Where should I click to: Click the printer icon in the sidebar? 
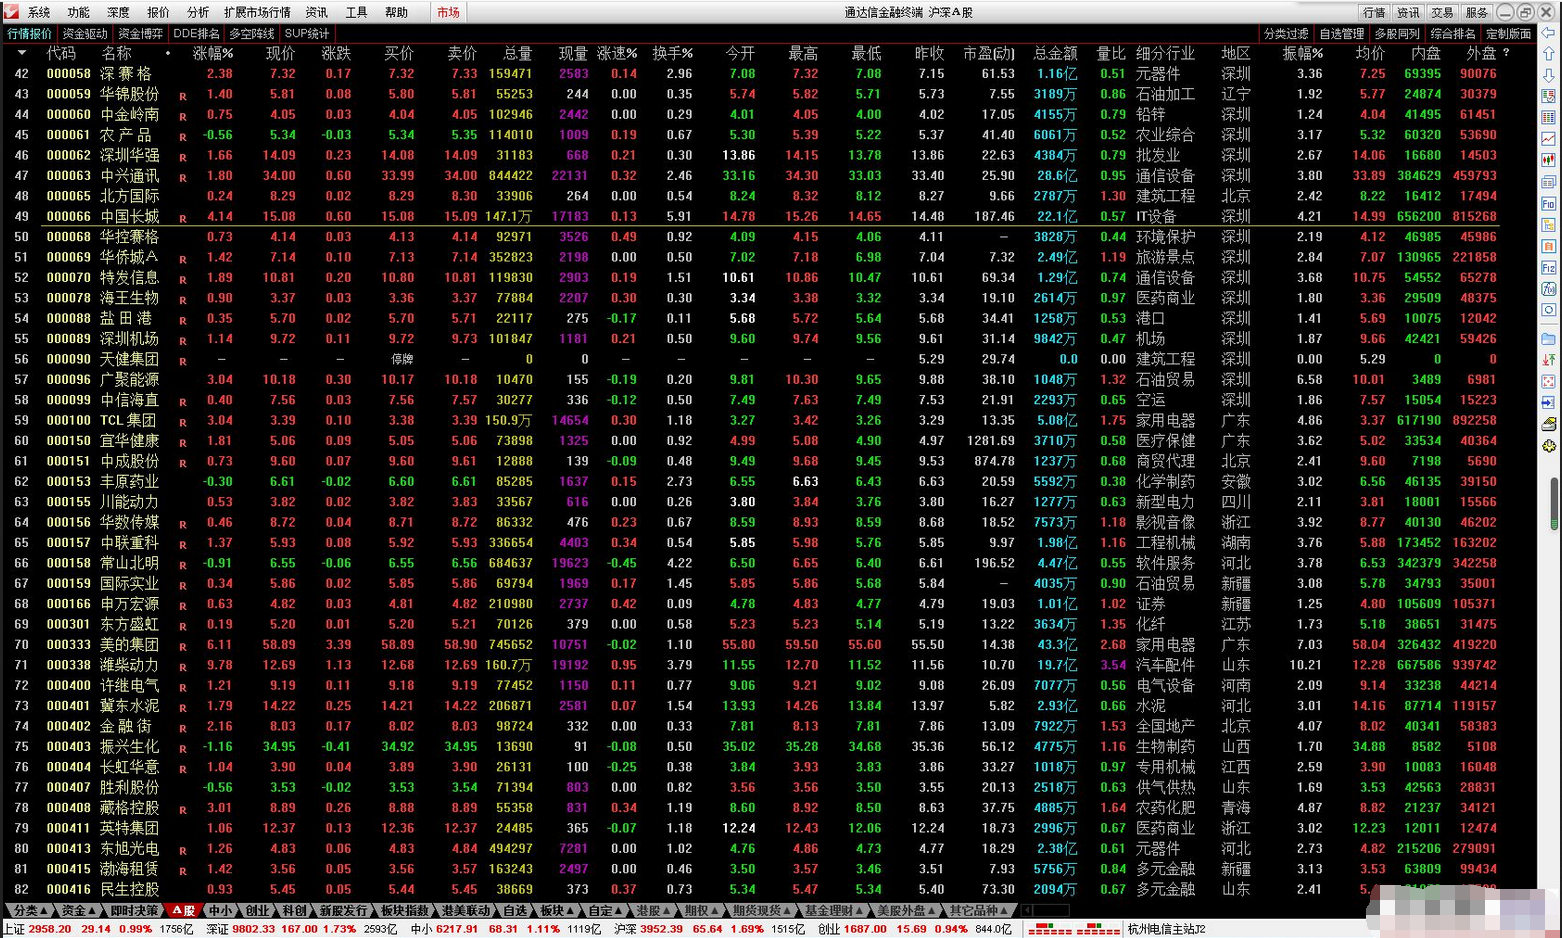click(1549, 424)
